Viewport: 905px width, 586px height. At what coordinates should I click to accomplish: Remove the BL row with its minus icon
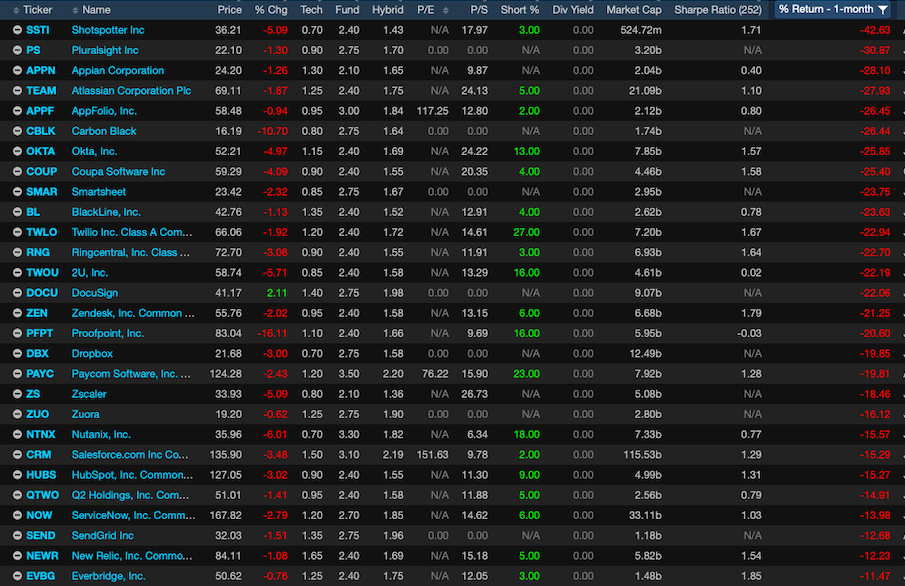pyautogui.click(x=17, y=212)
